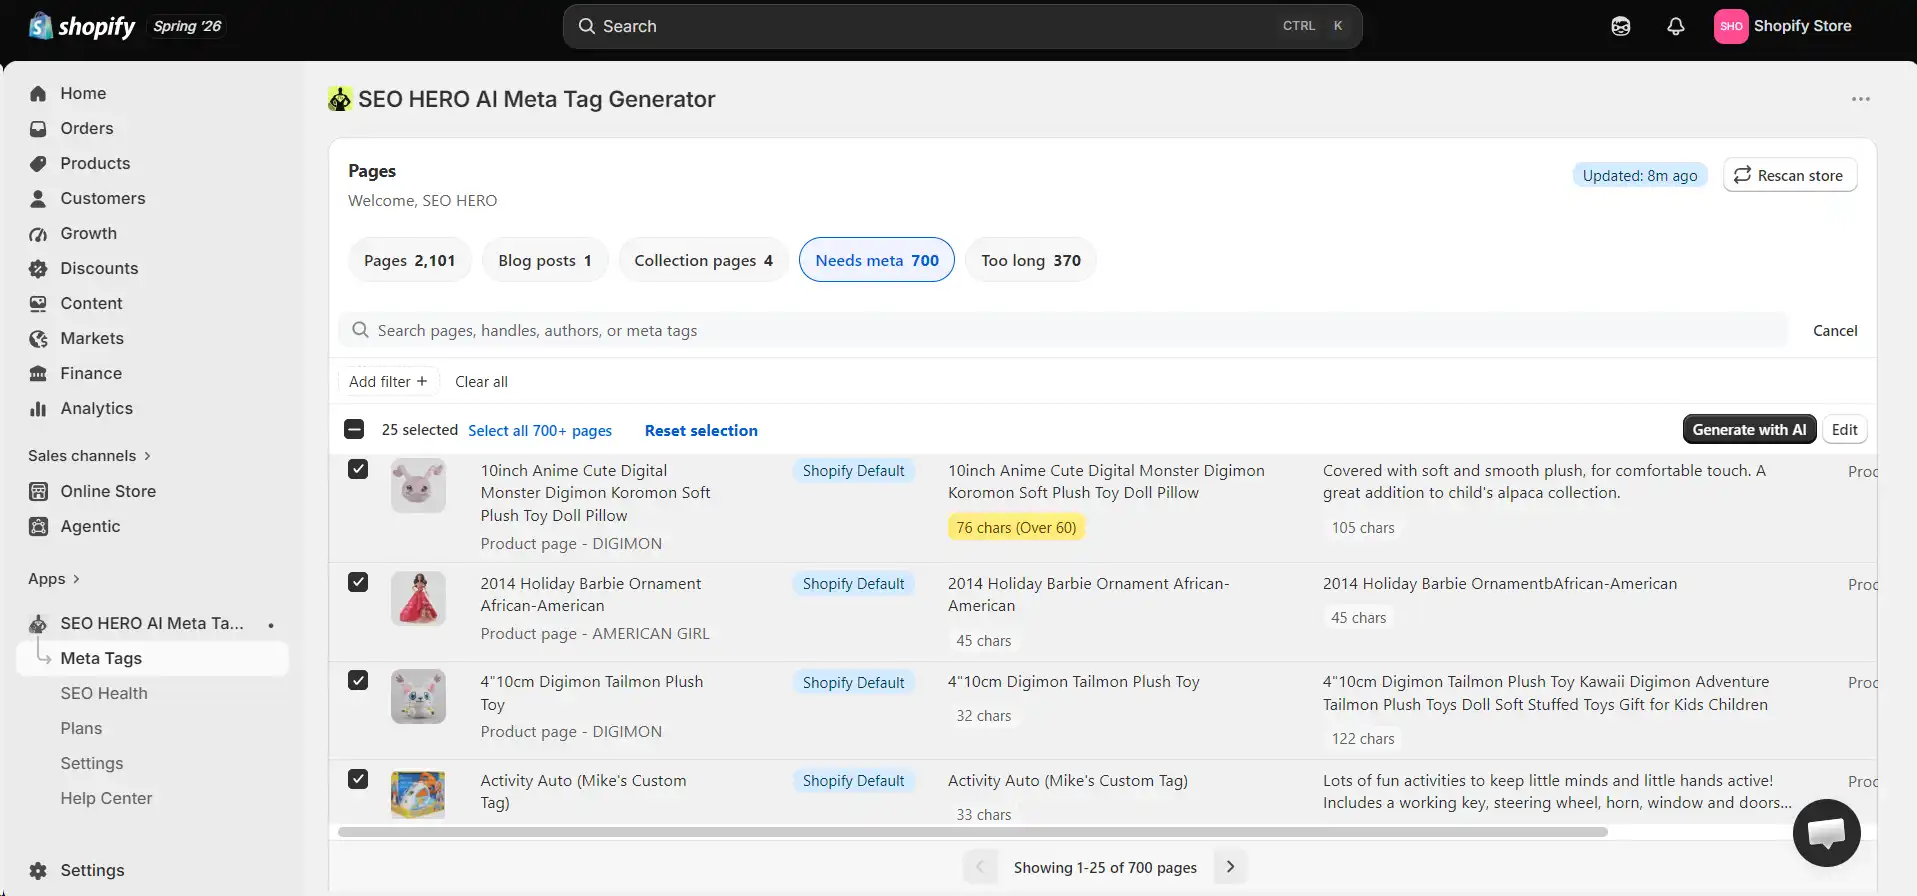Click the Spring '26 edition badge
This screenshot has height=896, width=1917.
(187, 26)
